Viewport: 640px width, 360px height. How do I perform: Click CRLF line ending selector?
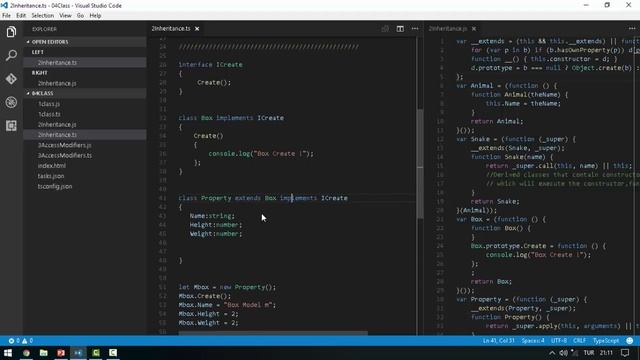coord(579,340)
